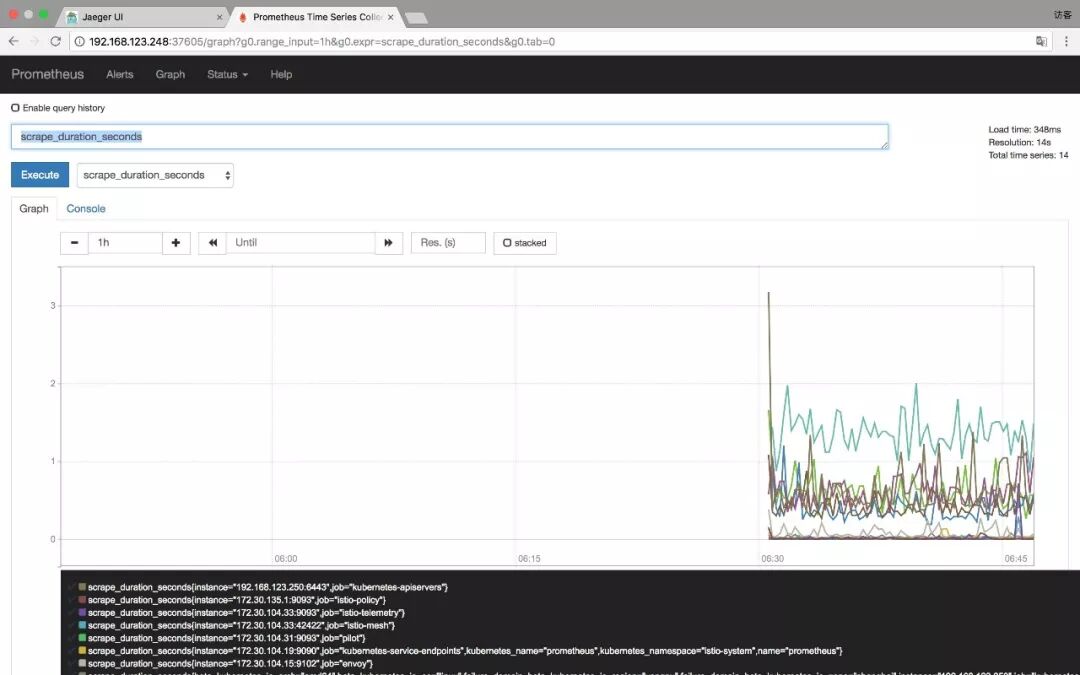Click the pilot series color swatch
1080x675 pixels.
coord(82,638)
